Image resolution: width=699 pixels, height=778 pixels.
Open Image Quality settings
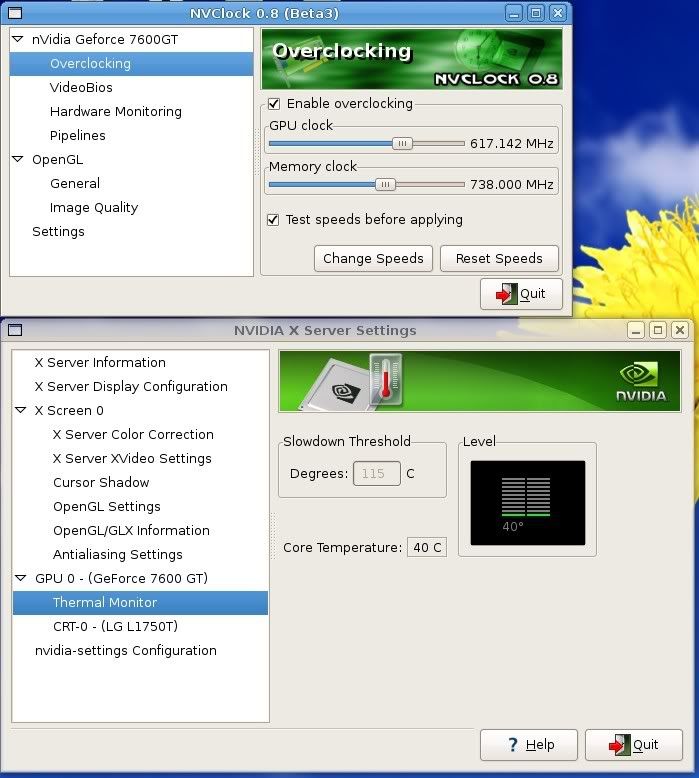pos(94,207)
